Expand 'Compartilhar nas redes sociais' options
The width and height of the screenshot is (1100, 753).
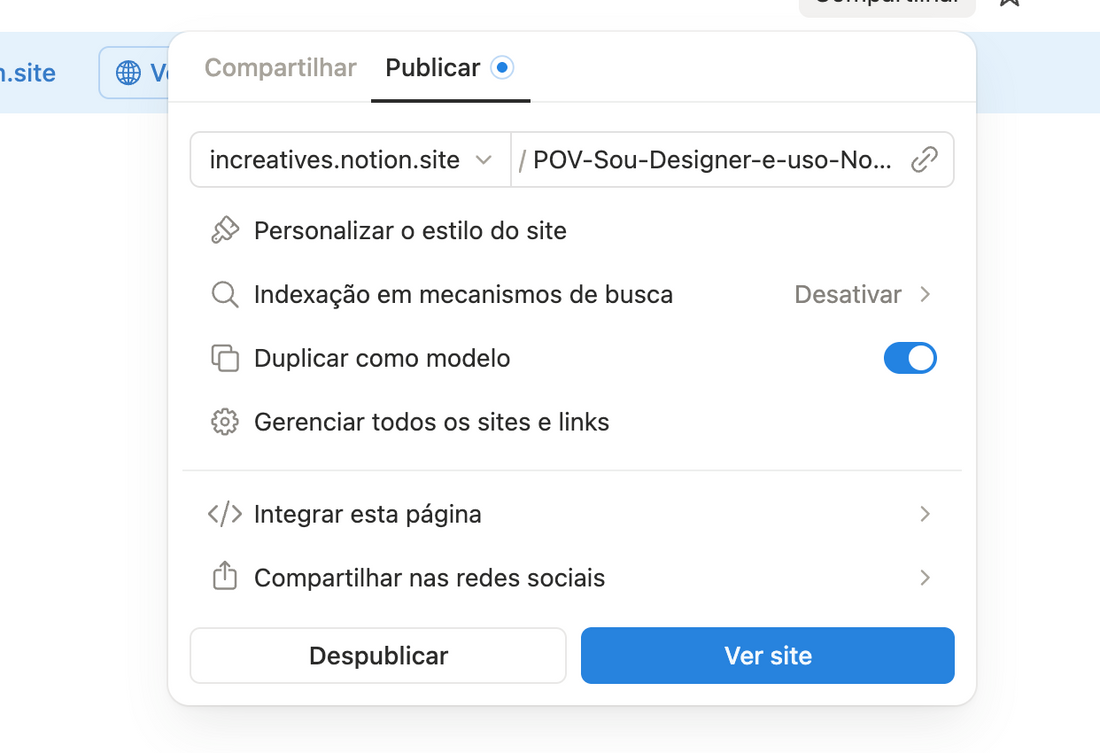925,578
